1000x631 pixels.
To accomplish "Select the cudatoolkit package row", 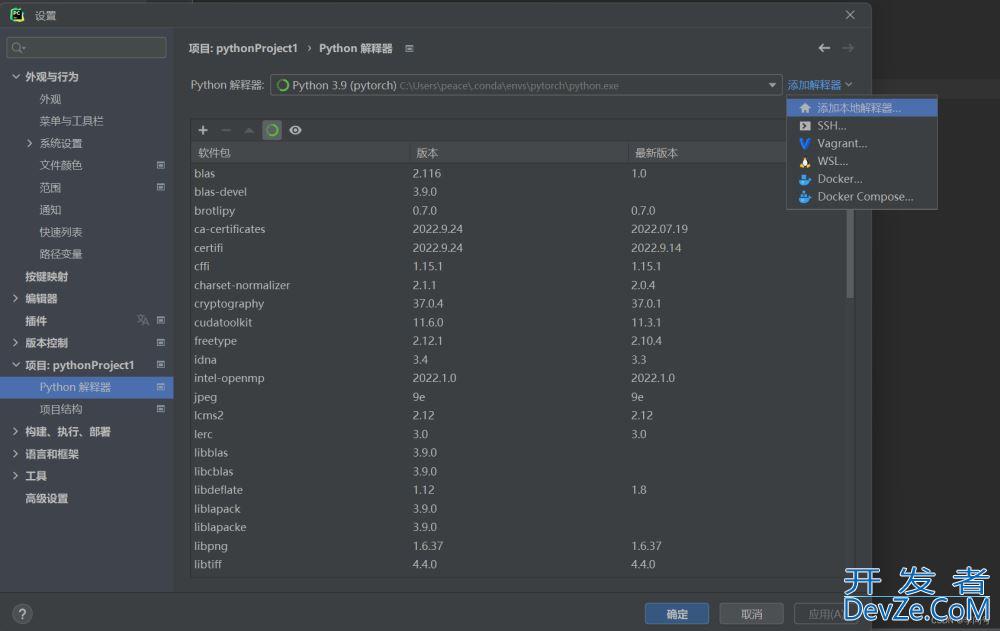I will (x=518, y=322).
